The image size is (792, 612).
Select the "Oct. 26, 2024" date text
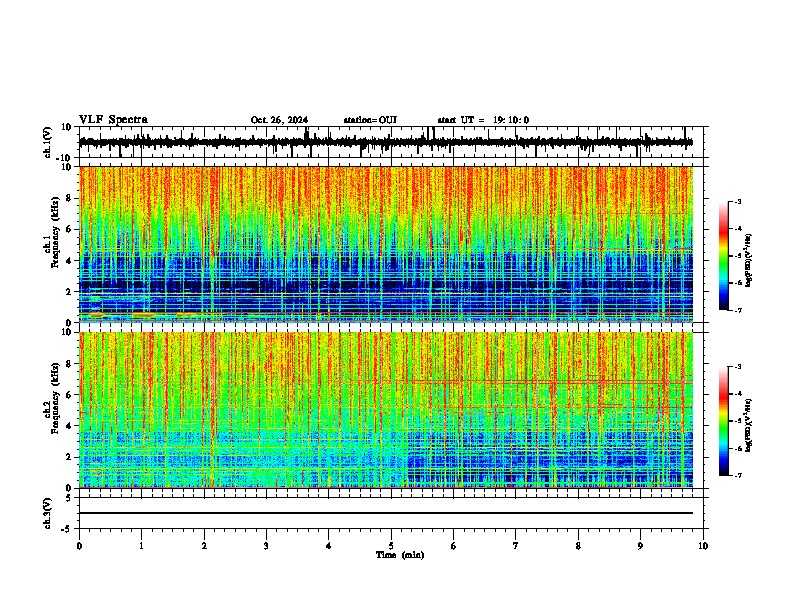coord(279,120)
